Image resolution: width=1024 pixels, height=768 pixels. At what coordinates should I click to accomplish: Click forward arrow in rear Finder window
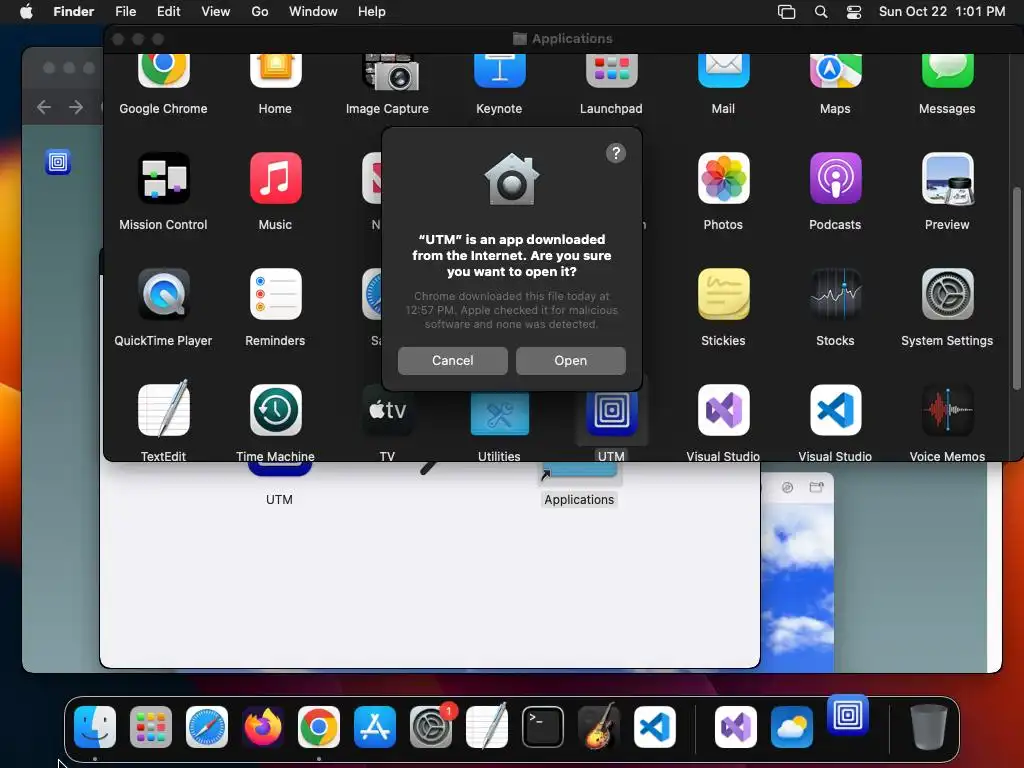pos(76,107)
